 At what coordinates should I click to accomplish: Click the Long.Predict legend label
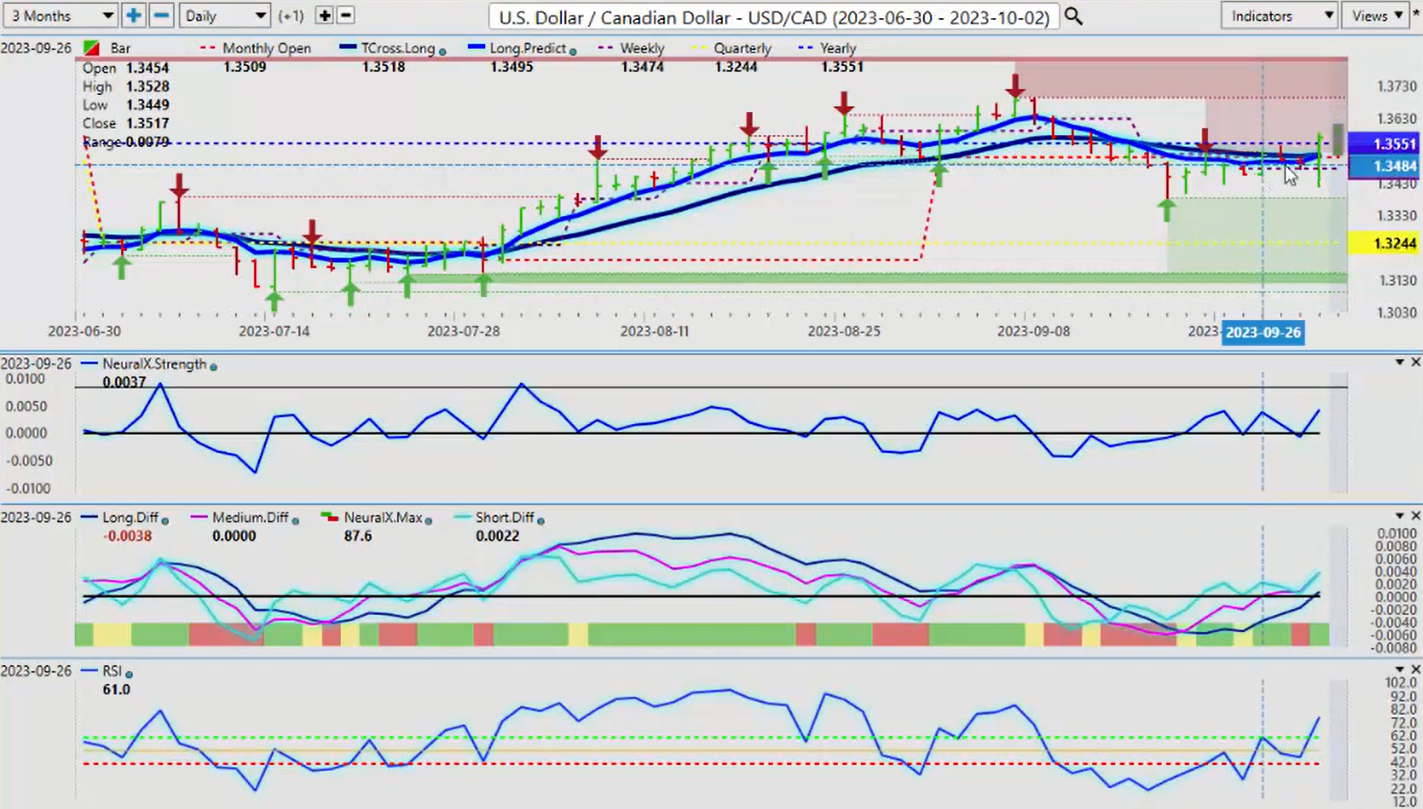(529, 48)
